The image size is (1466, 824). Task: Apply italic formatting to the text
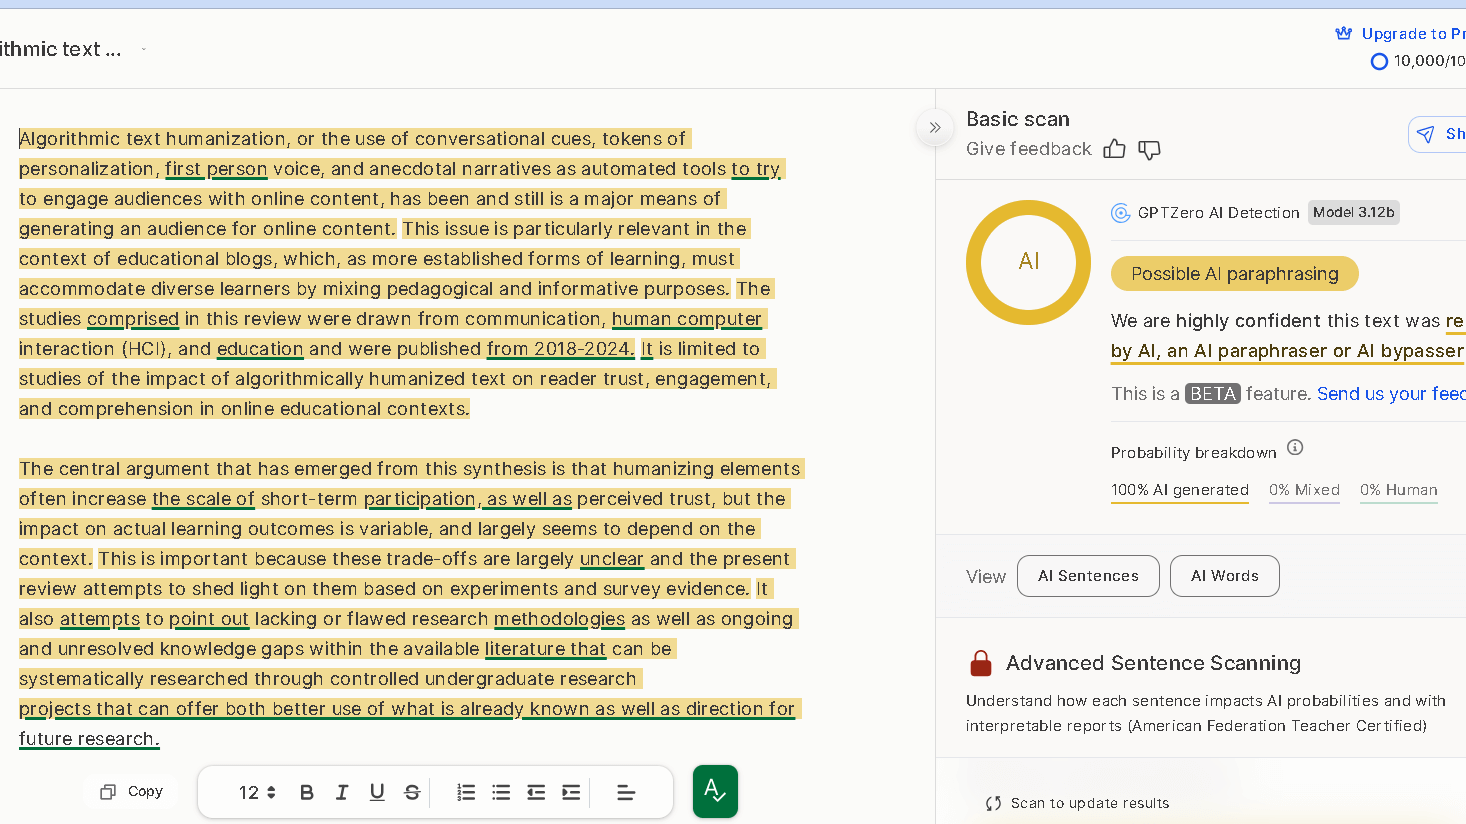(x=342, y=791)
